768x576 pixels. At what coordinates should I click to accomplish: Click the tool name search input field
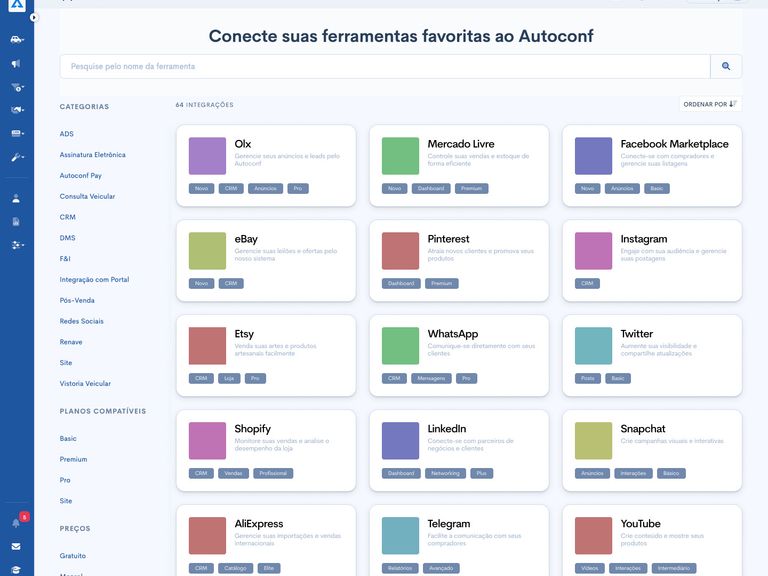pyautogui.click(x=384, y=66)
